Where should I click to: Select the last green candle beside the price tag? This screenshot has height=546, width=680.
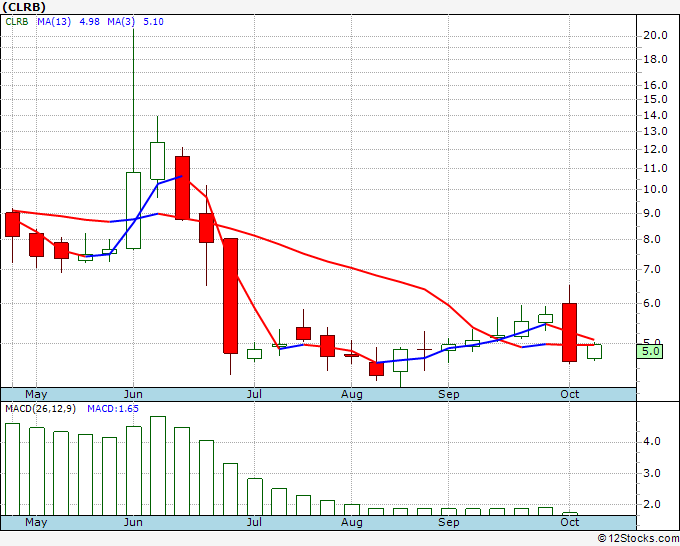click(x=594, y=351)
